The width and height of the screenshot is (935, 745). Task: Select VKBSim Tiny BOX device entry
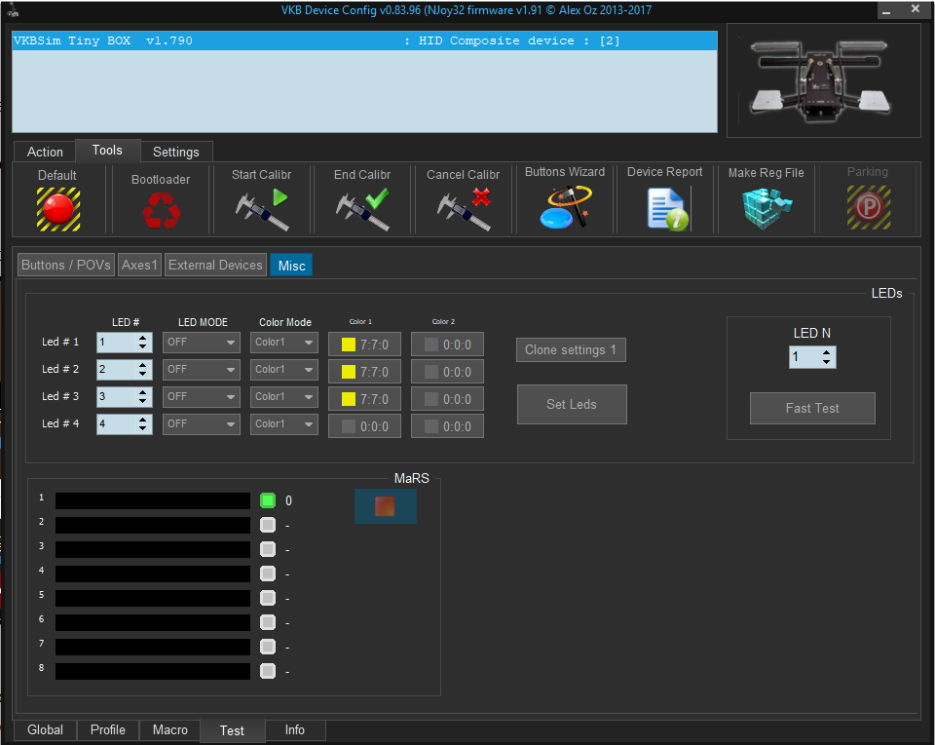click(x=364, y=41)
